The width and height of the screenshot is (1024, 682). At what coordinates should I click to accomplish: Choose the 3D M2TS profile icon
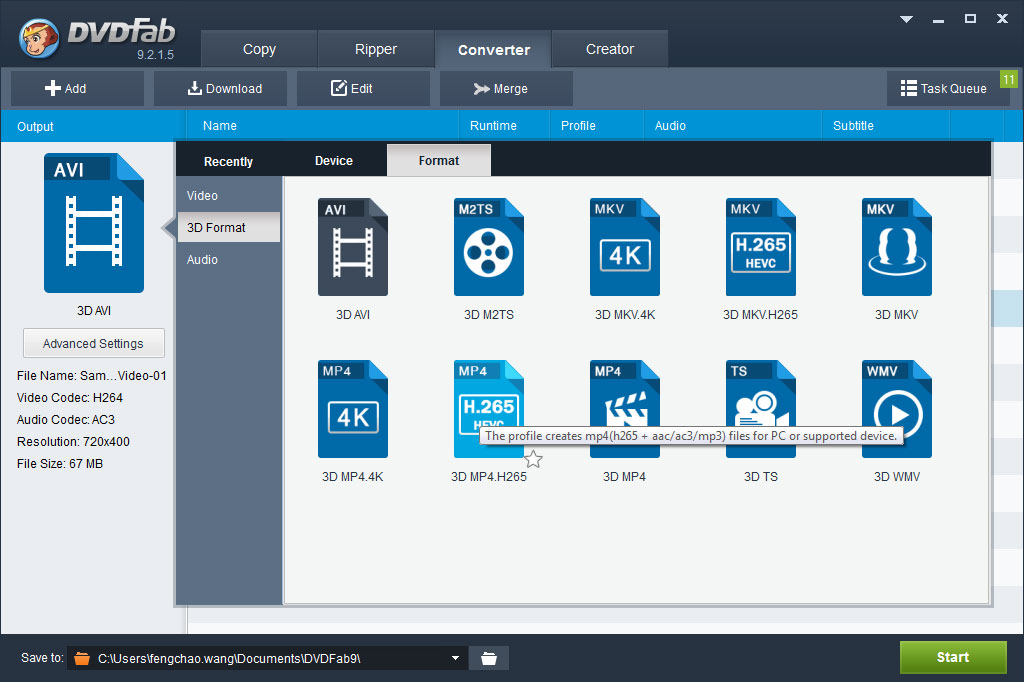click(488, 247)
